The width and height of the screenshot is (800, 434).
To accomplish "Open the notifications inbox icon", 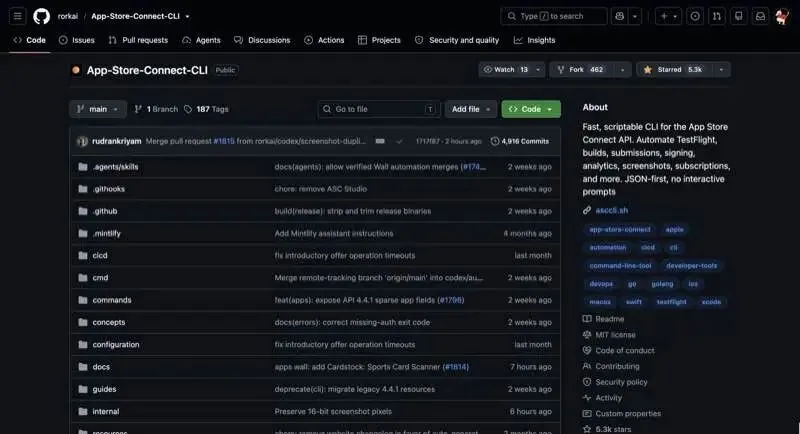I will 760,16.
